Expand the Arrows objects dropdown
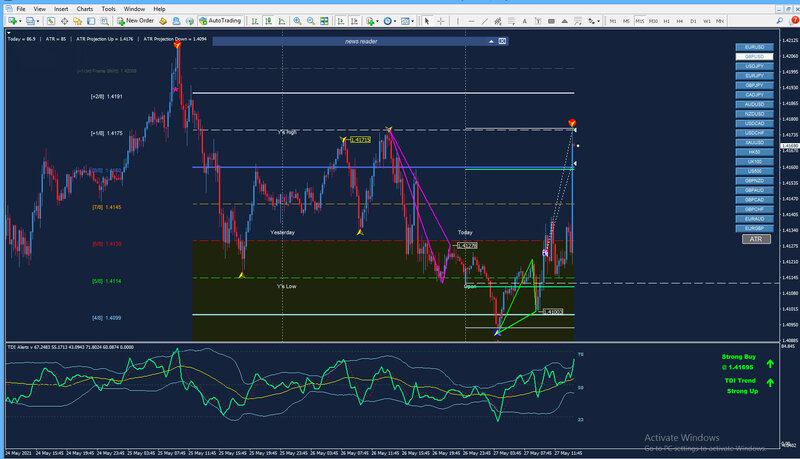Viewport: 800px width, 459px height. [598, 21]
